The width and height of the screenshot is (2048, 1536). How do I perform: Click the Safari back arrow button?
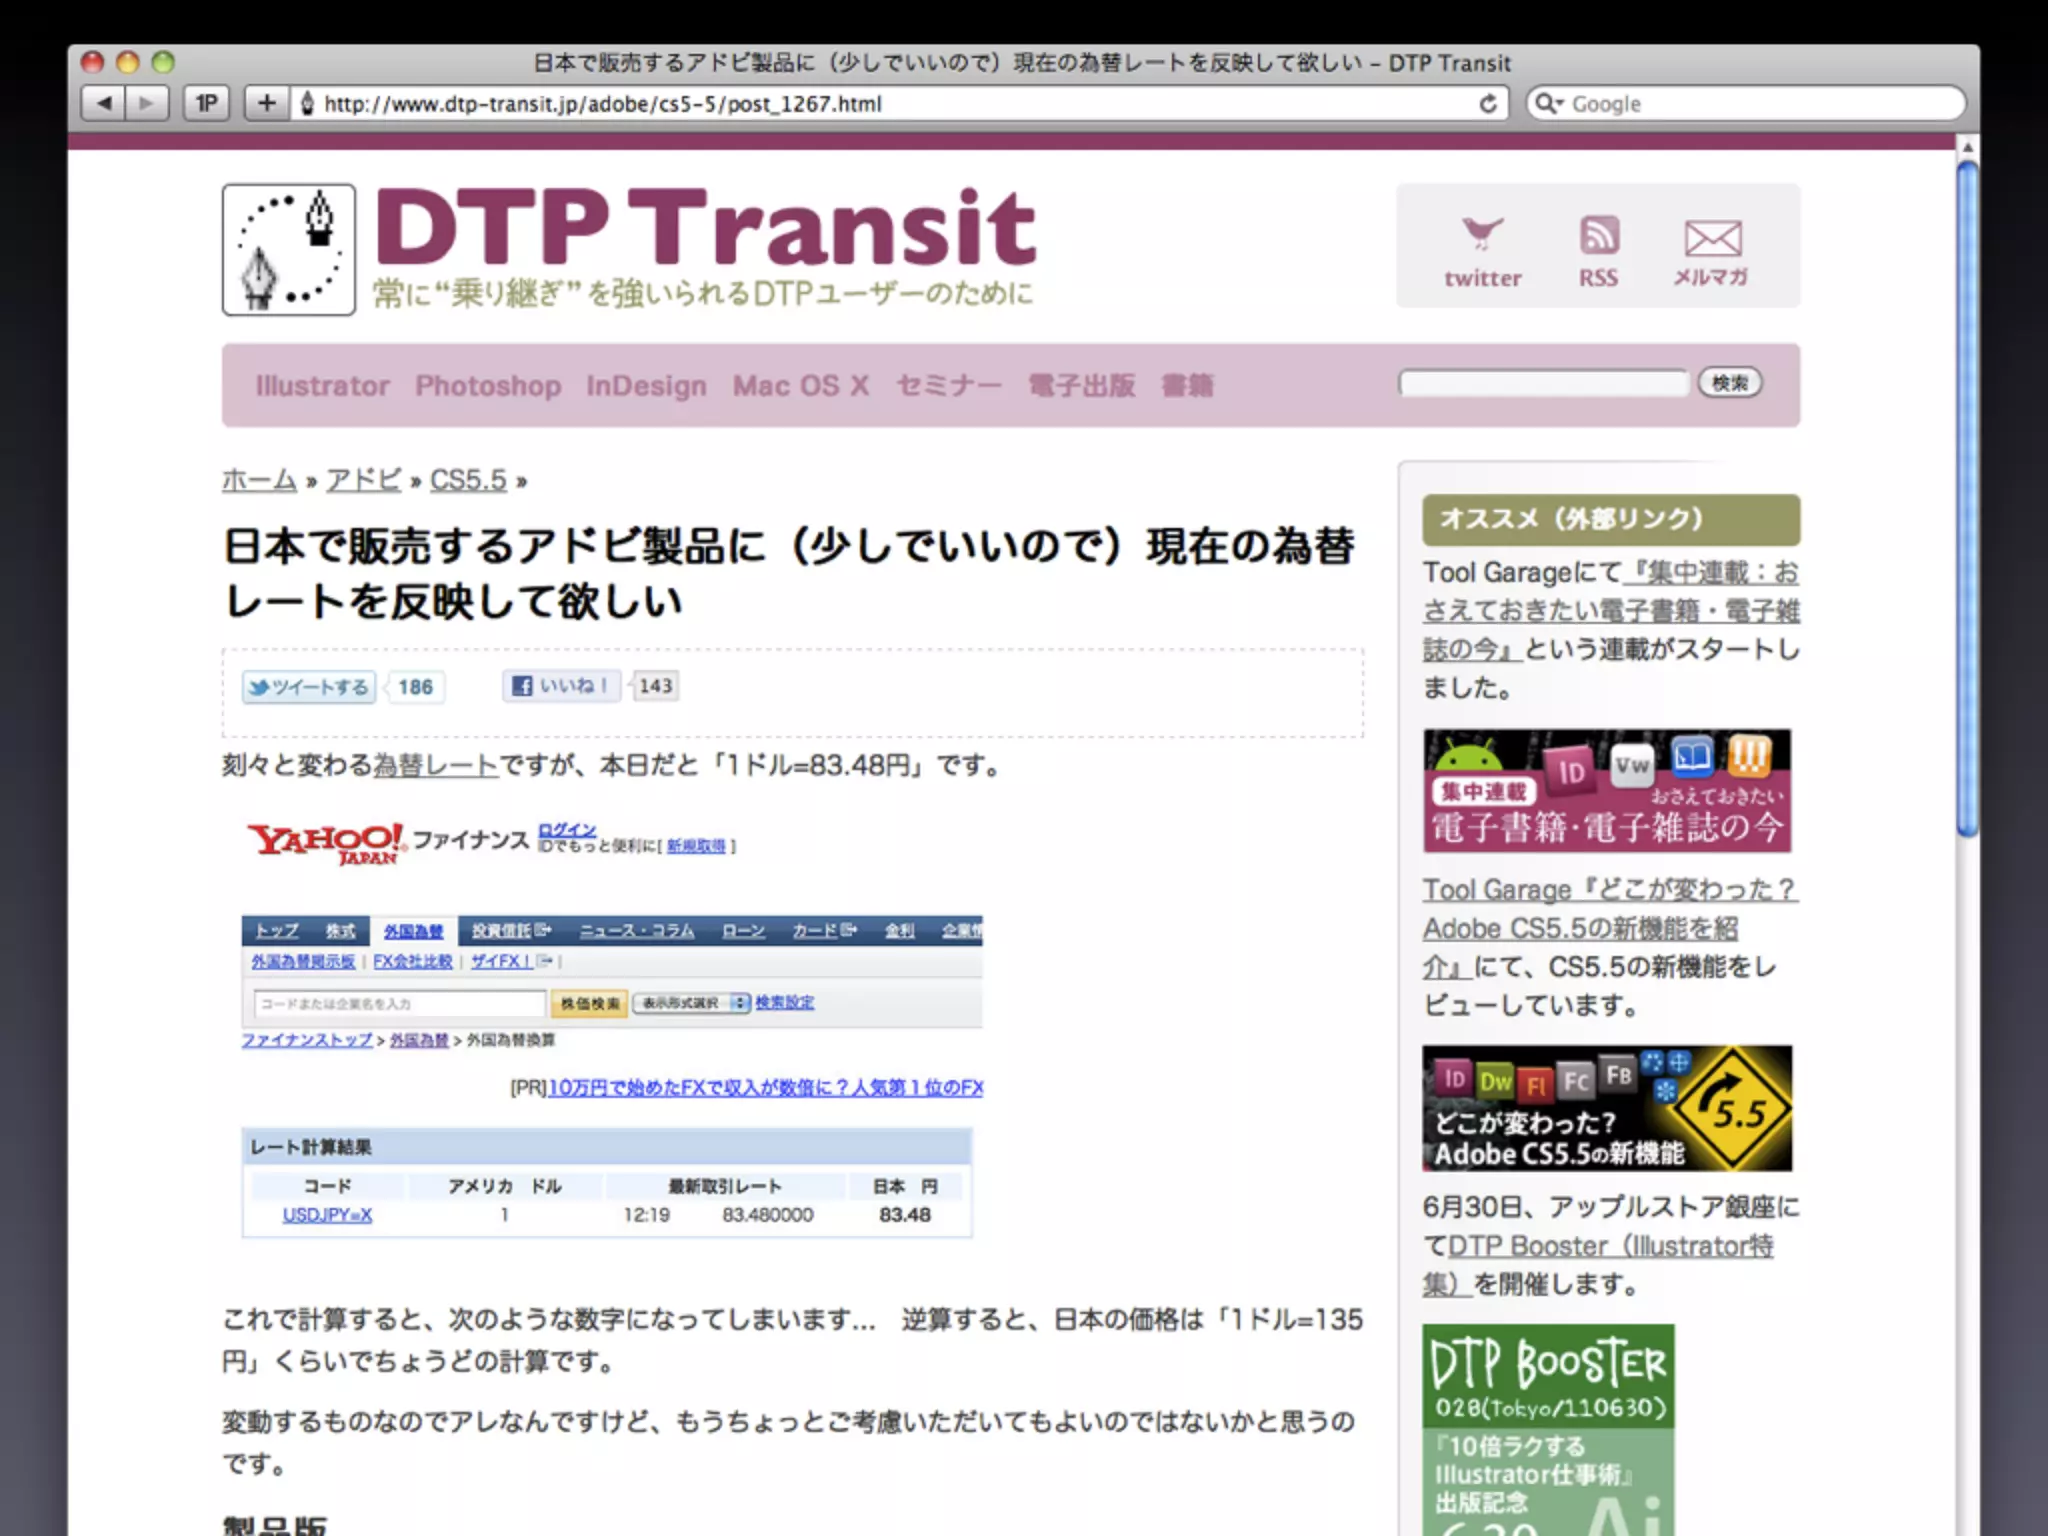[x=103, y=103]
